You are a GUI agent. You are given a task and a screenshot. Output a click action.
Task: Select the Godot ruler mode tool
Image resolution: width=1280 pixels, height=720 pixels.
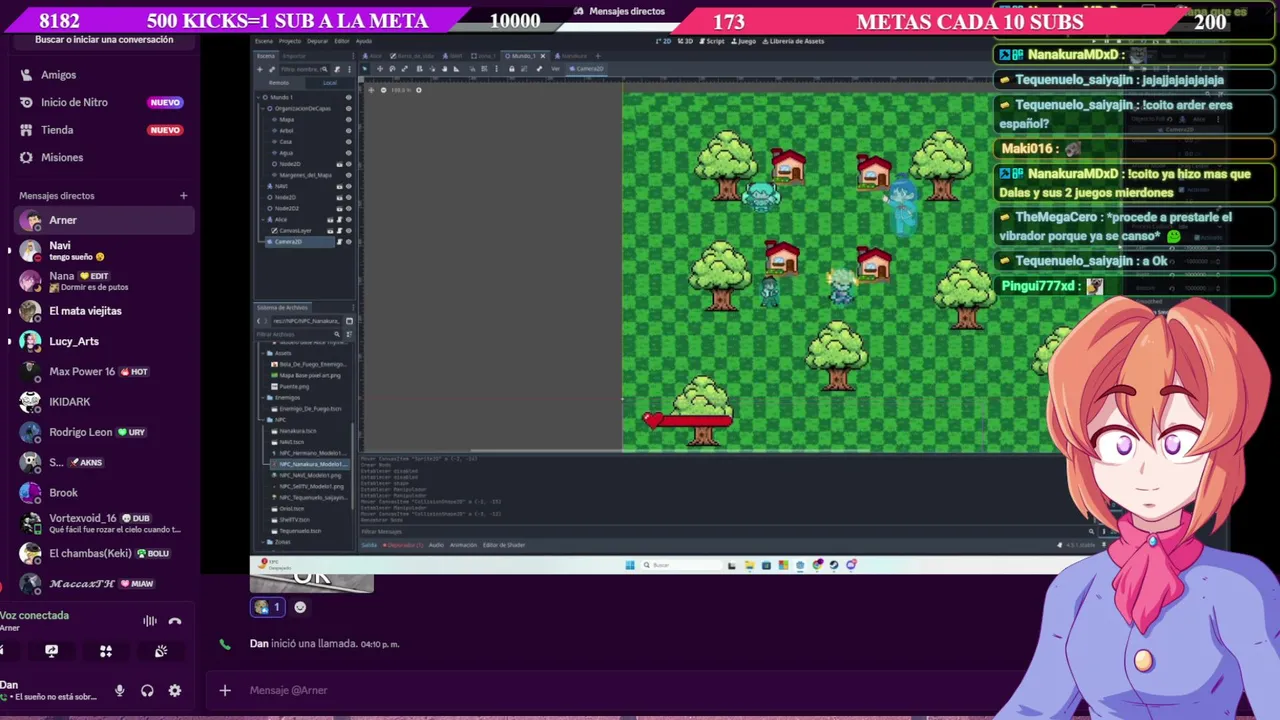(456, 69)
